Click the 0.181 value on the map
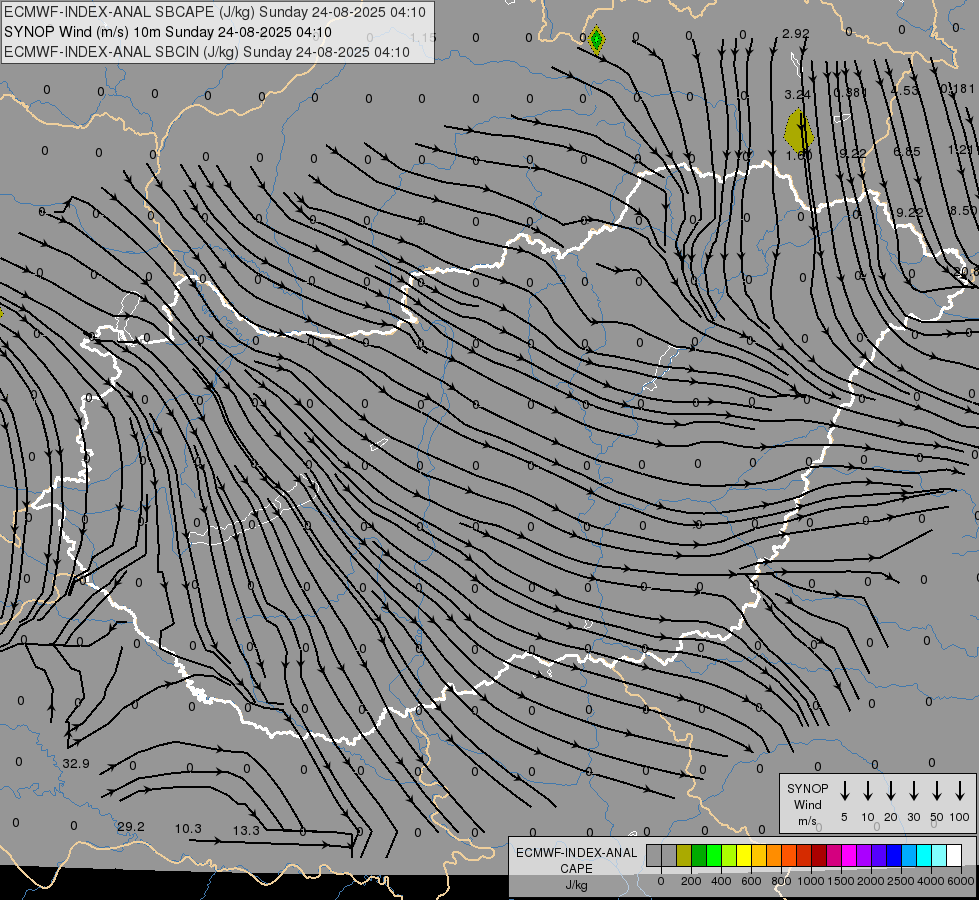The width and height of the screenshot is (979, 900). 958,88
